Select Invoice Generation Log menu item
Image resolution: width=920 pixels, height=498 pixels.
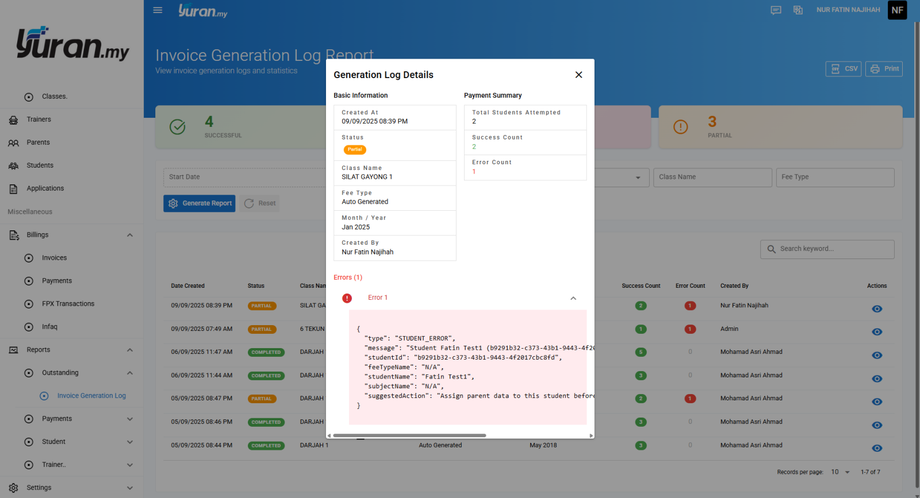(92, 395)
